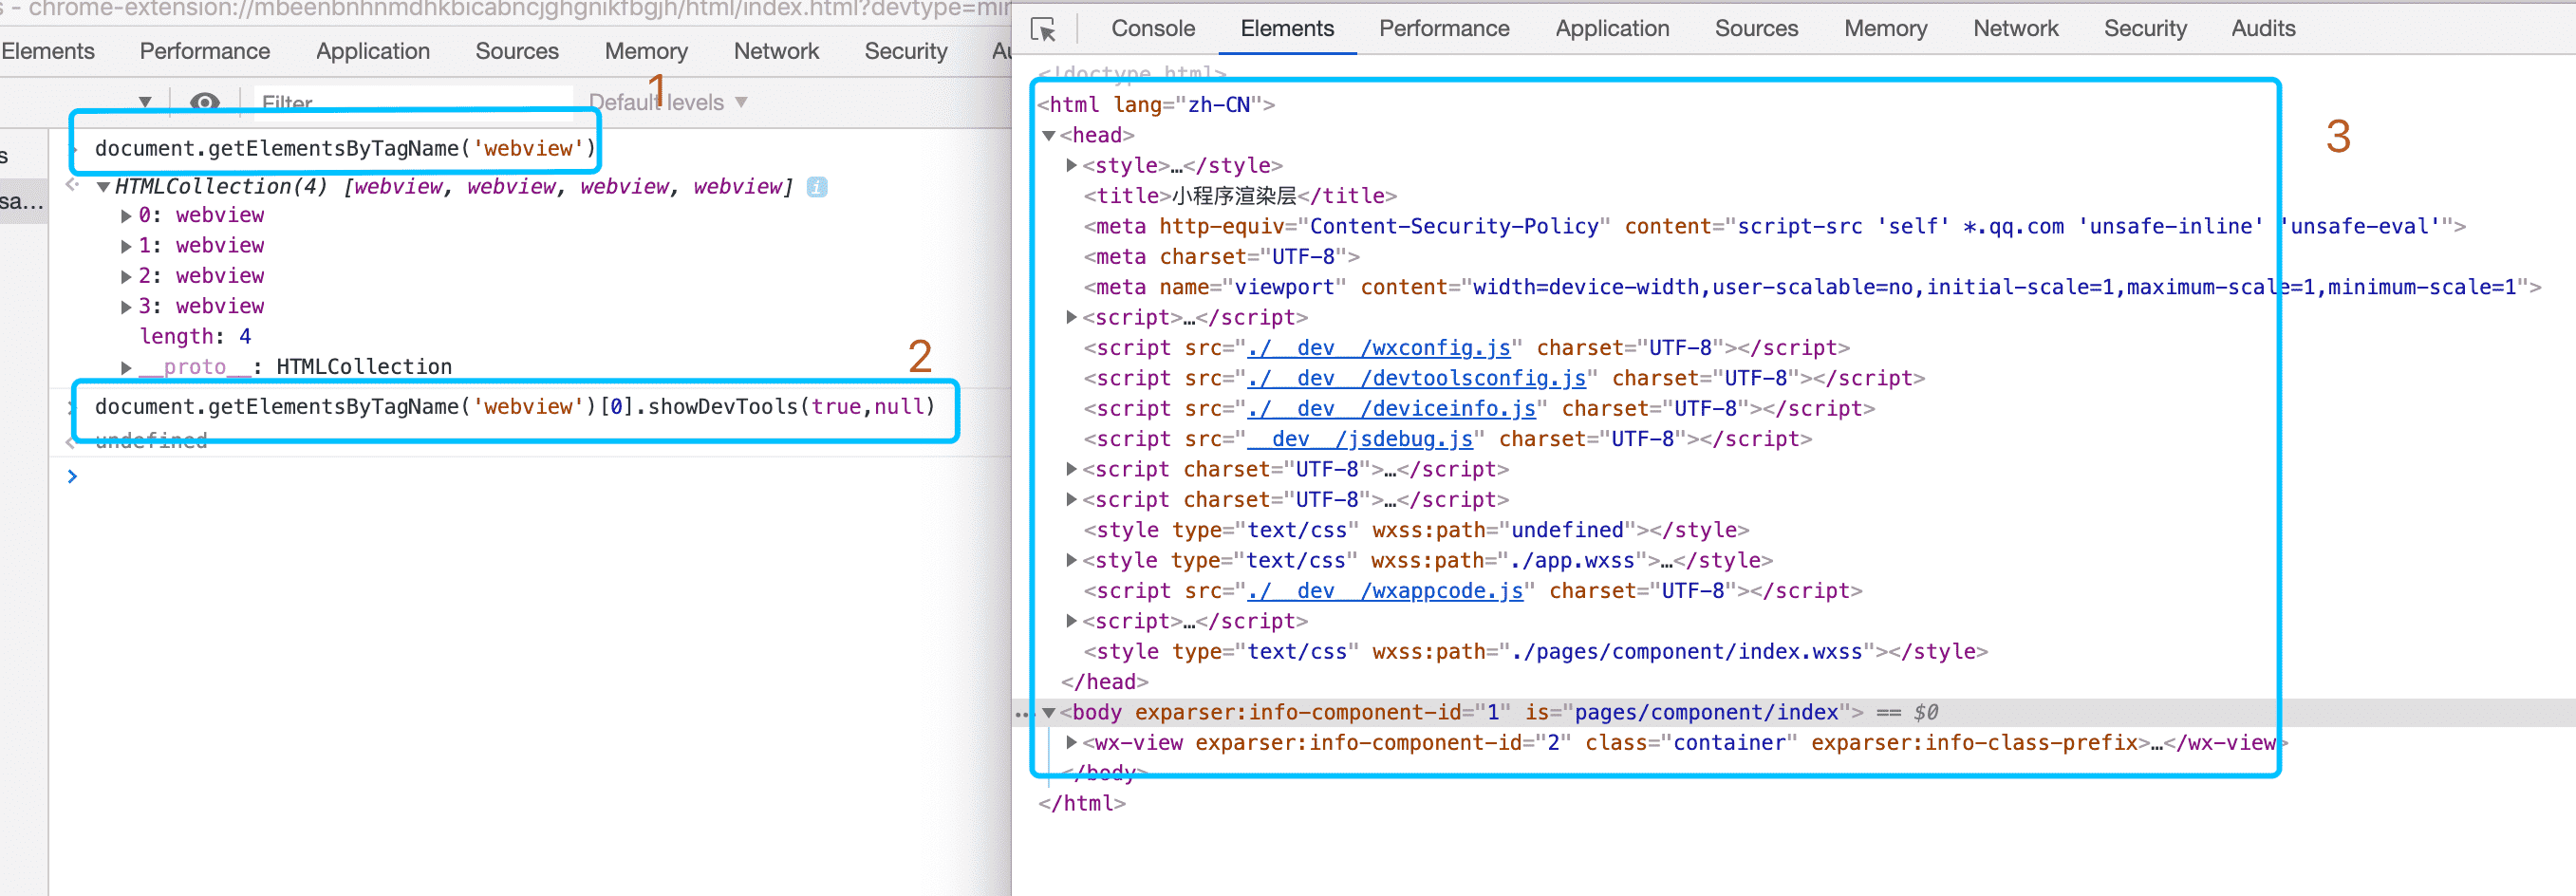
Task: Open the Default levels dropdown
Action: tap(668, 102)
